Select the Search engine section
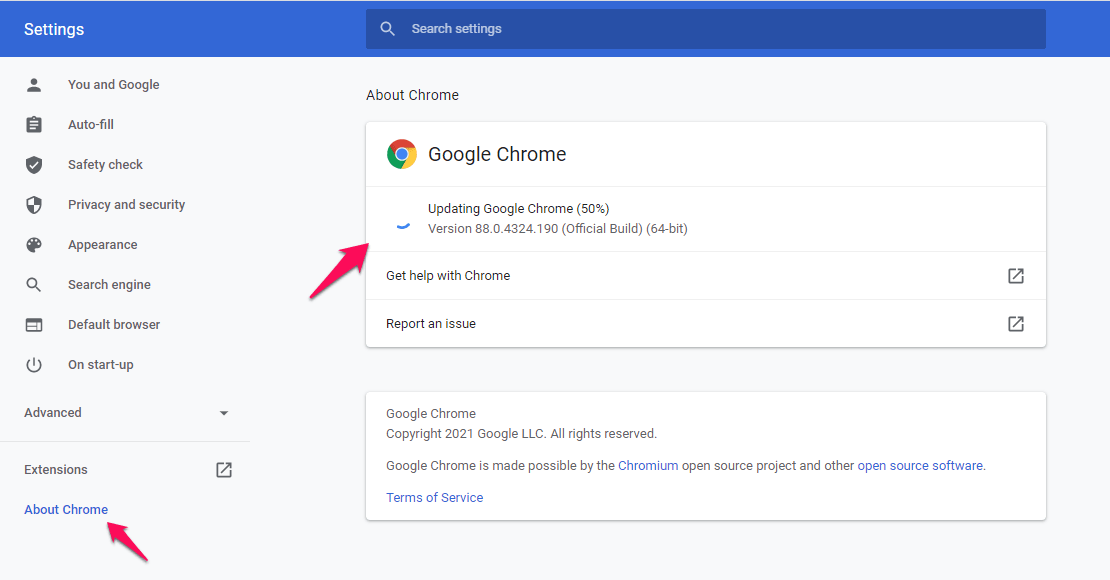Screen dimensions: 1110x580 109,285
